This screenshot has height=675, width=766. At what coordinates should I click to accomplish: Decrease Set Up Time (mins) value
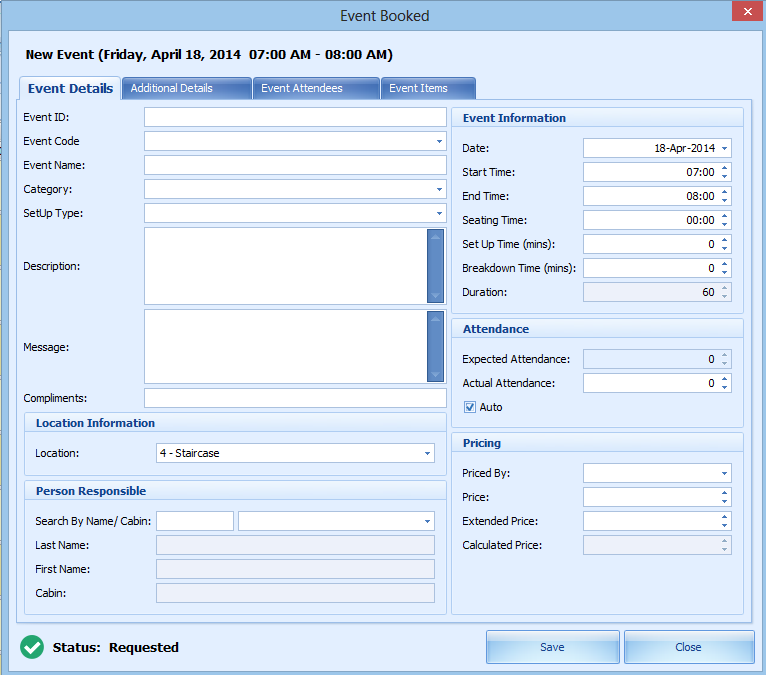[724, 248]
